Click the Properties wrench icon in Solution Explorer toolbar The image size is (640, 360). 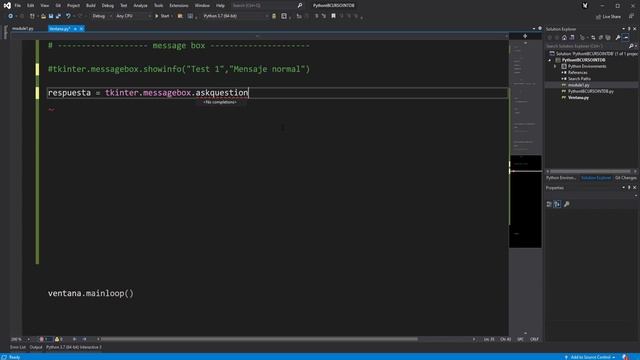(618, 38)
